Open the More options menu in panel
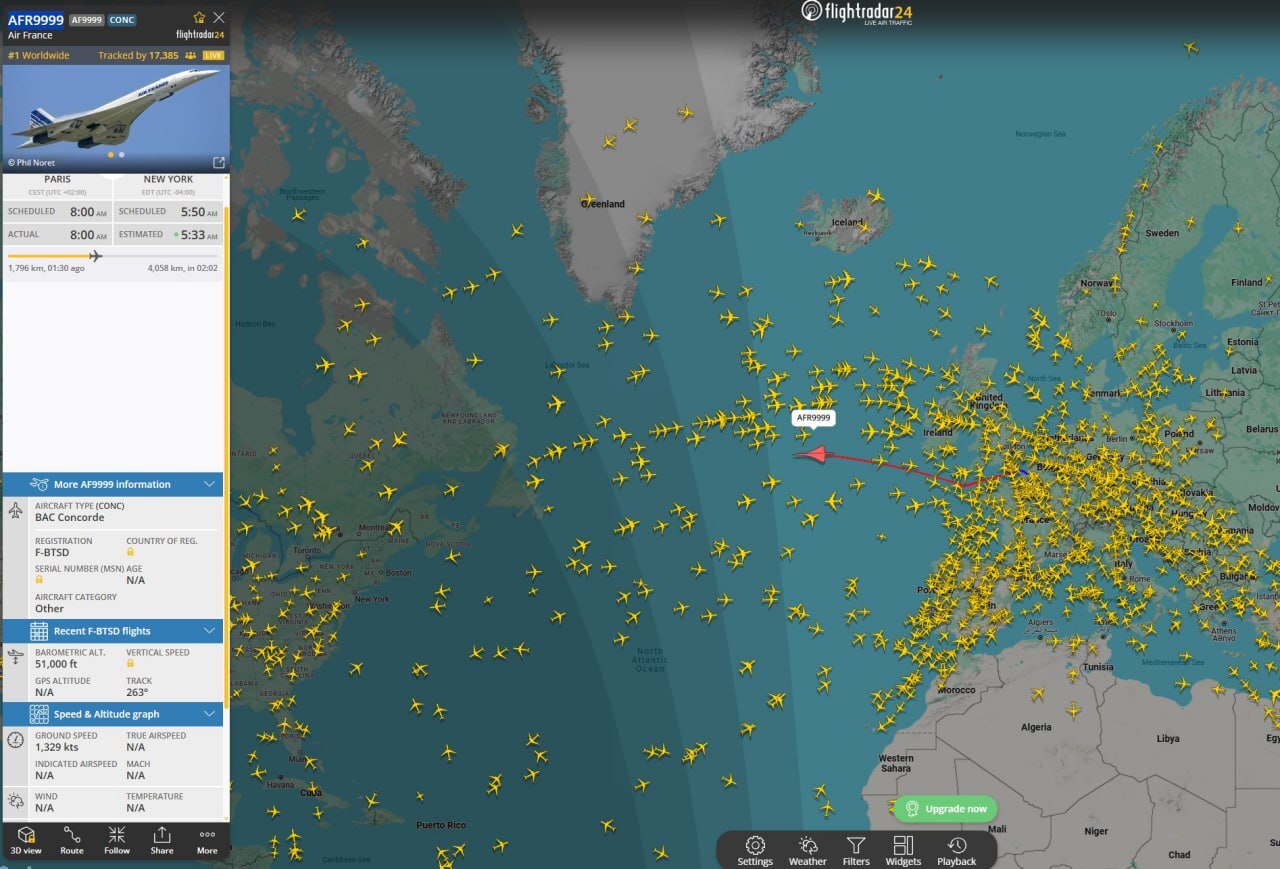 tap(207, 840)
